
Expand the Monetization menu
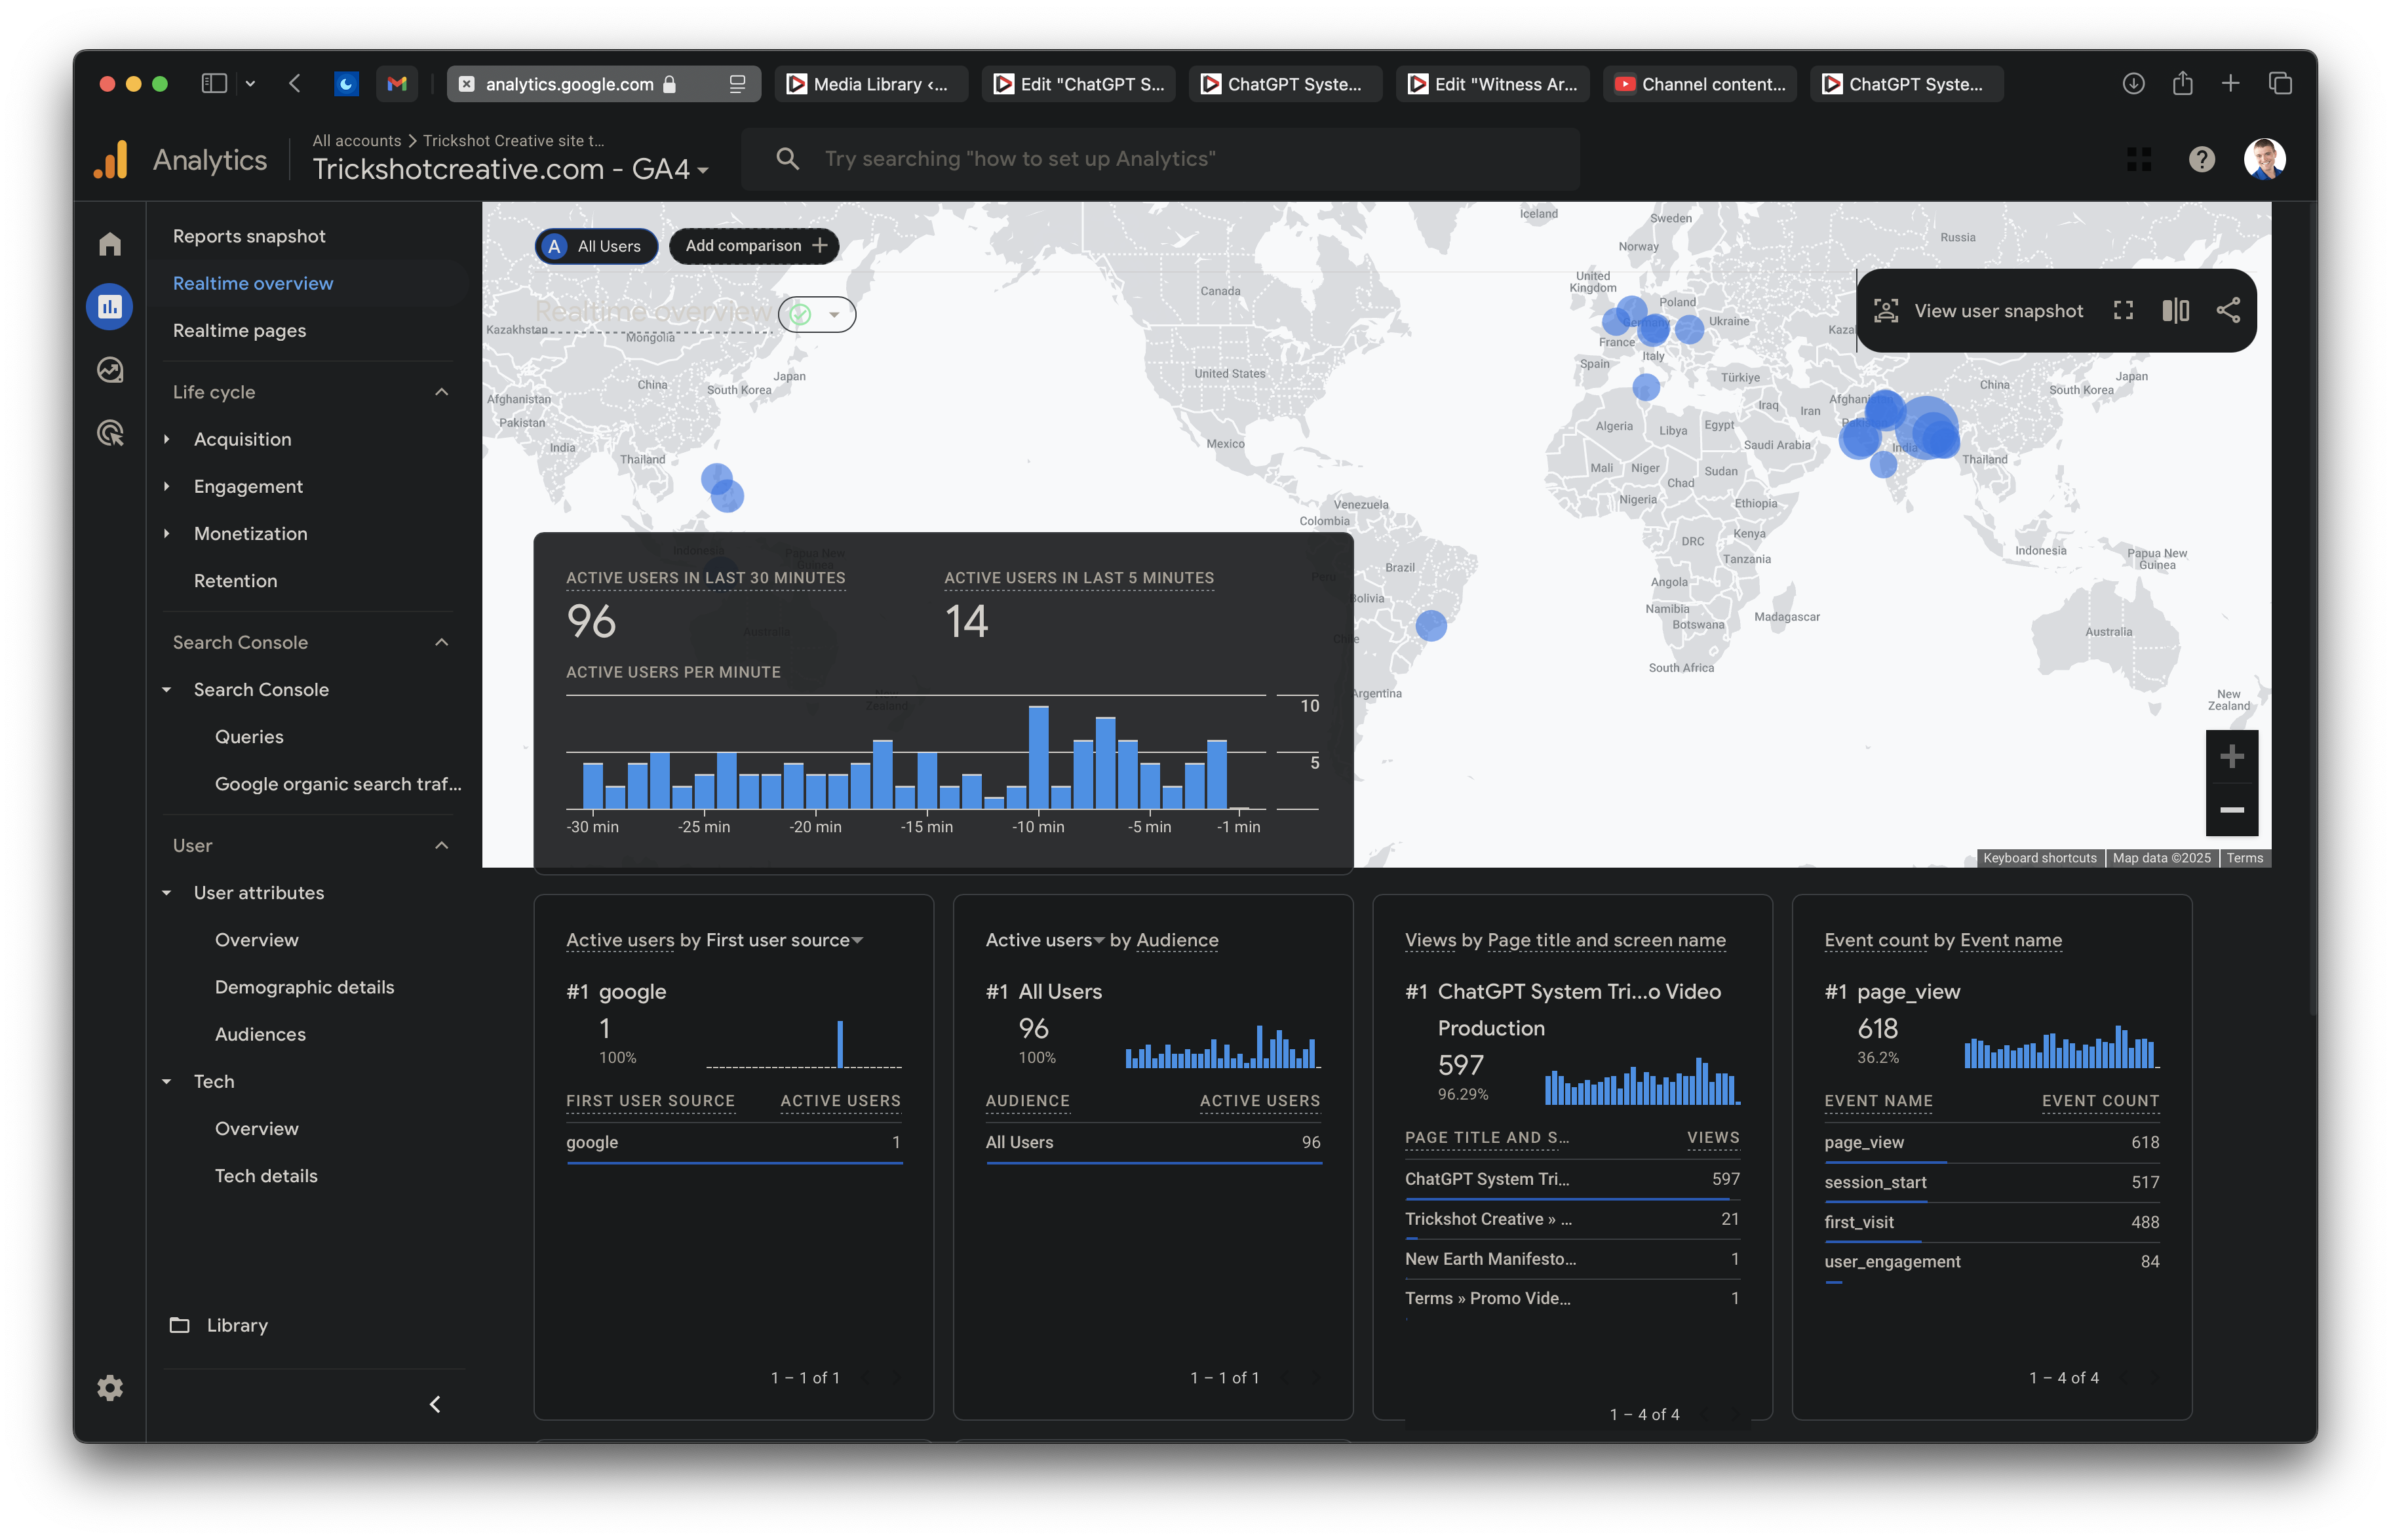tap(167, 533)
